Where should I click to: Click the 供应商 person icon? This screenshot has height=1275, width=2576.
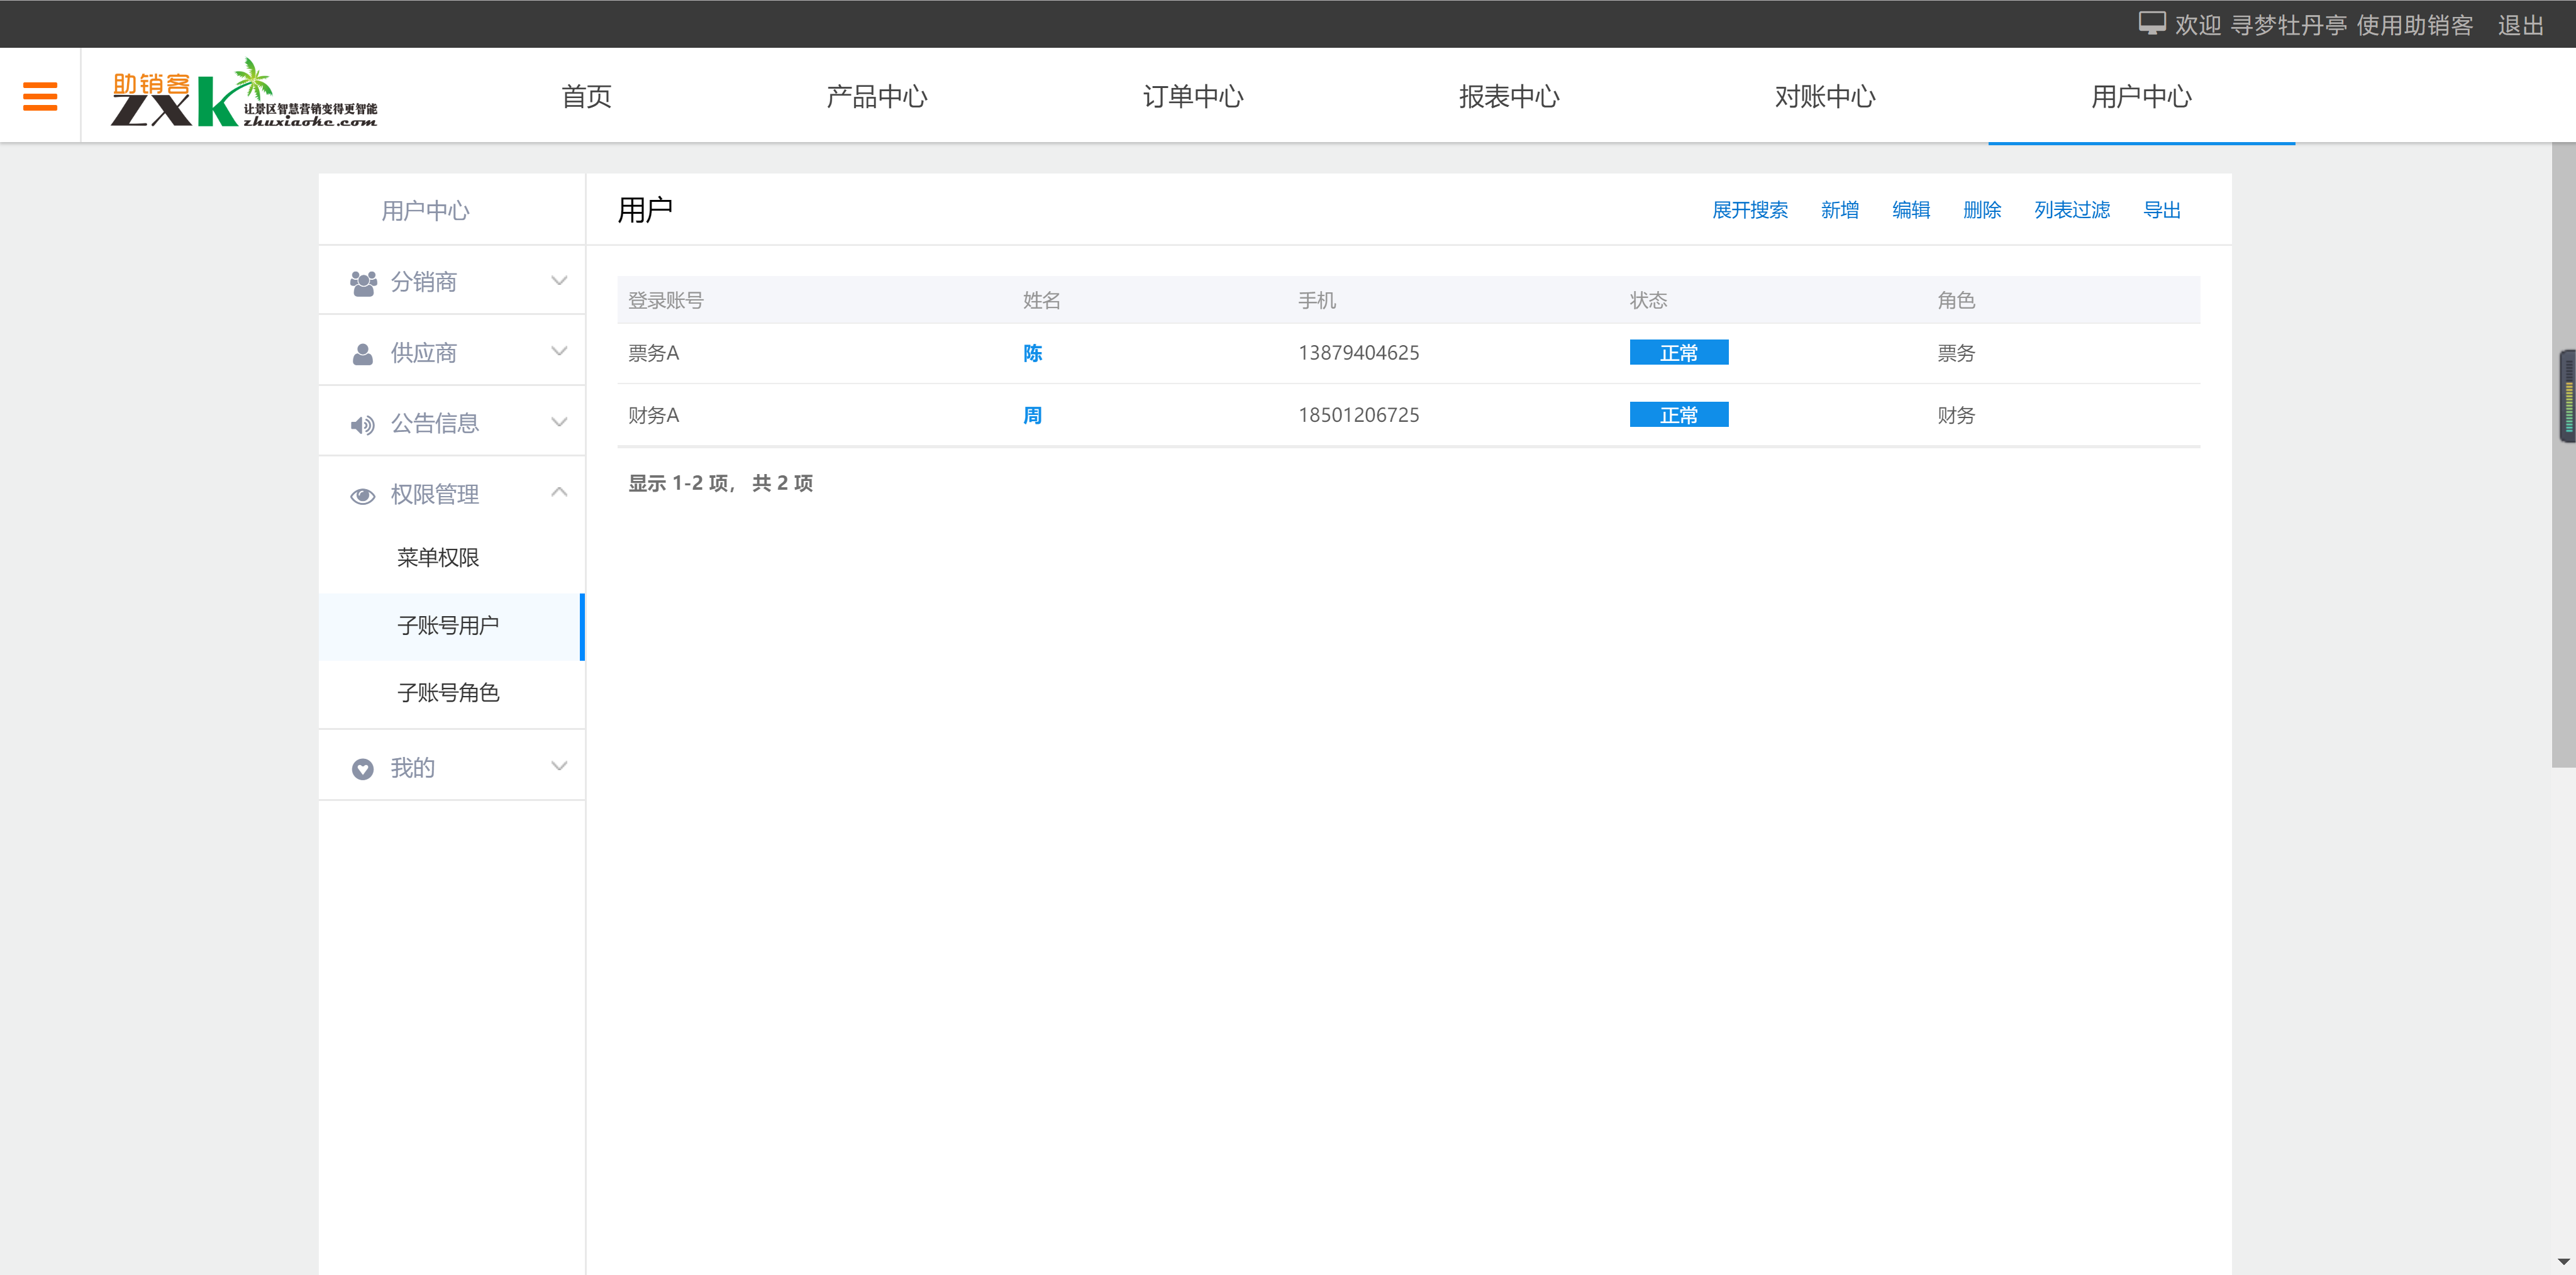[x=363, y=354]
